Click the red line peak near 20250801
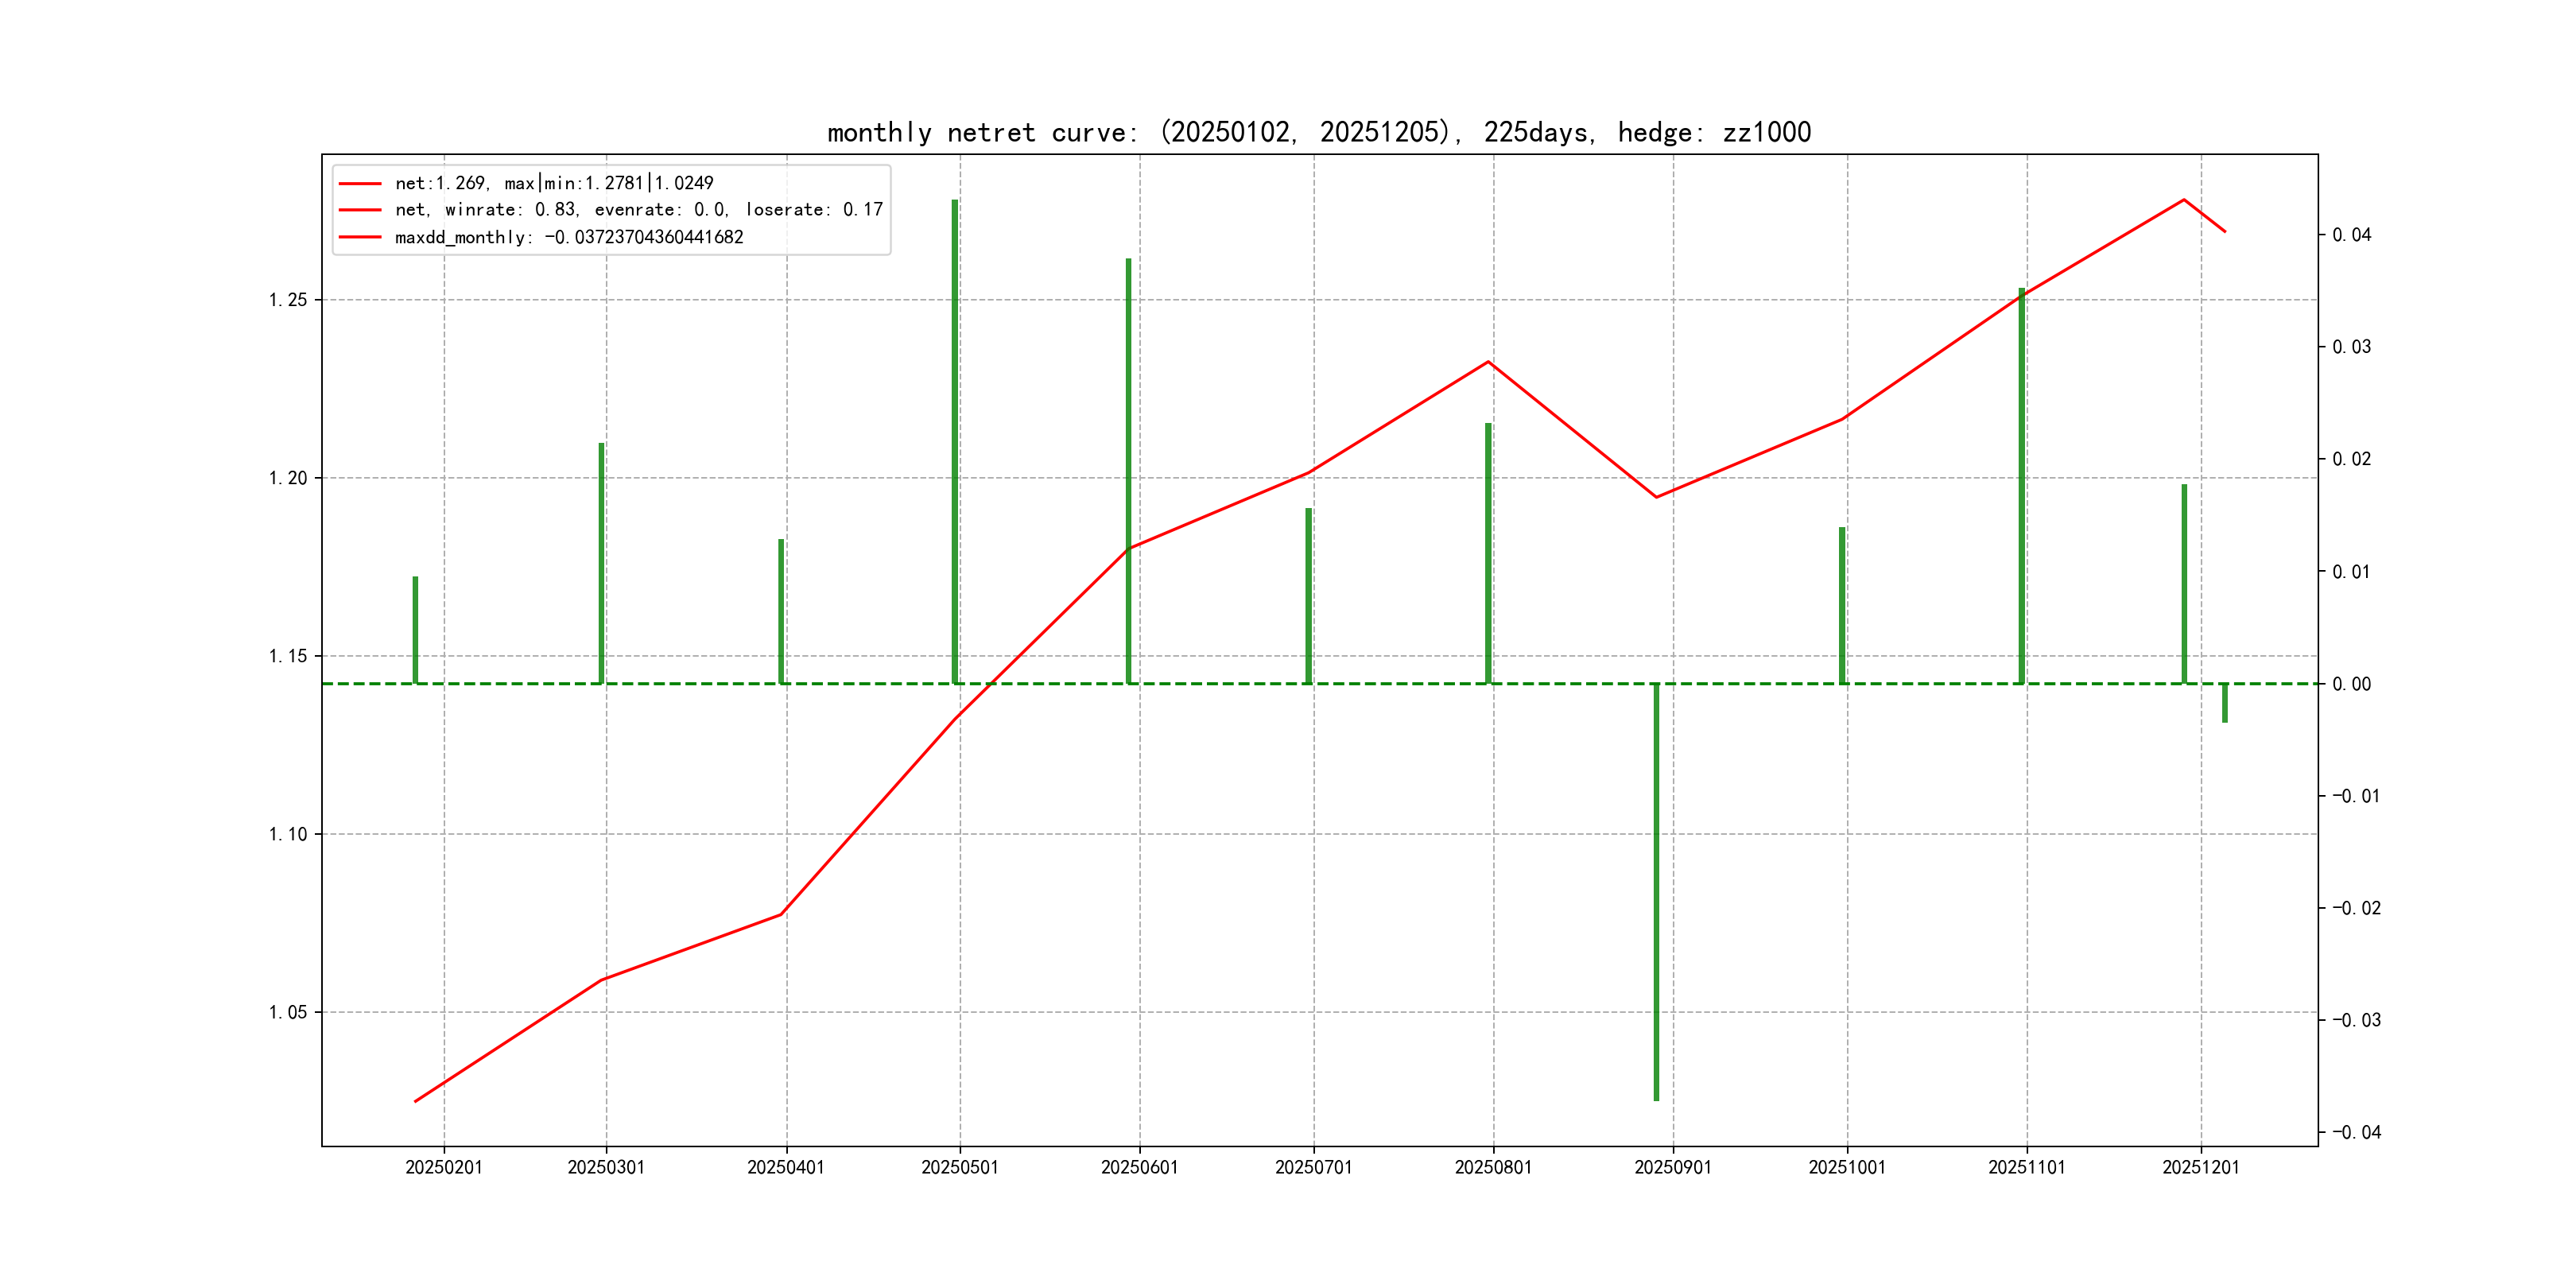The width and height of the screenshot is (2576, 1288). pyautogui.click(x=1488, y=362)
